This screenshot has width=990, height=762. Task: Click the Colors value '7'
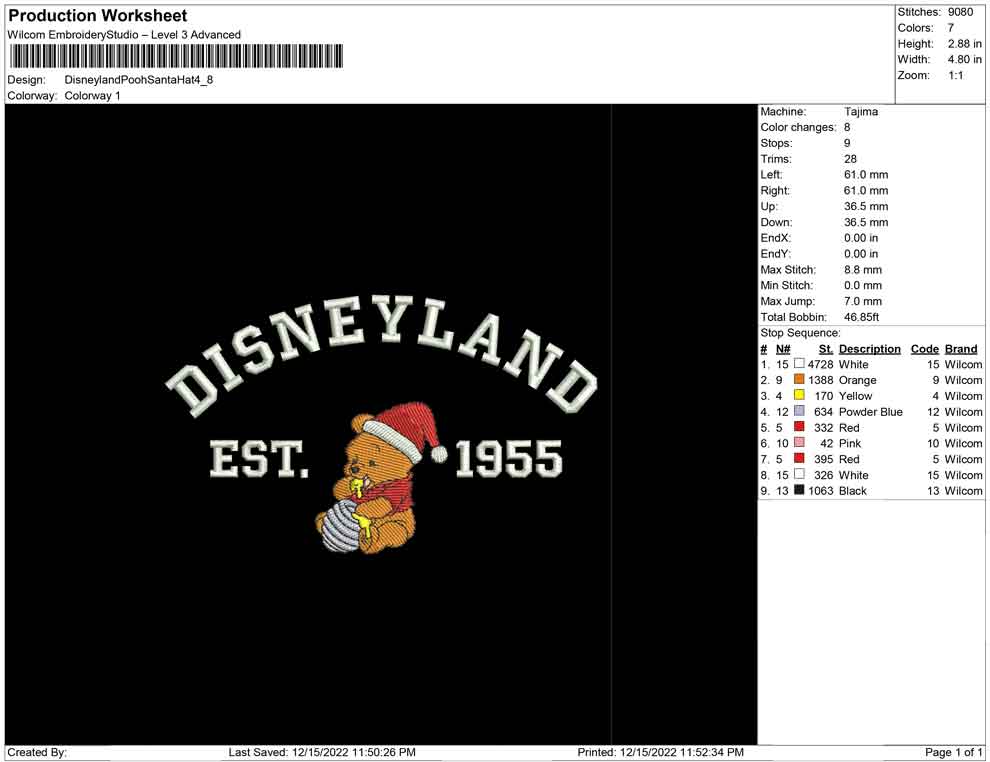(951, 28)
